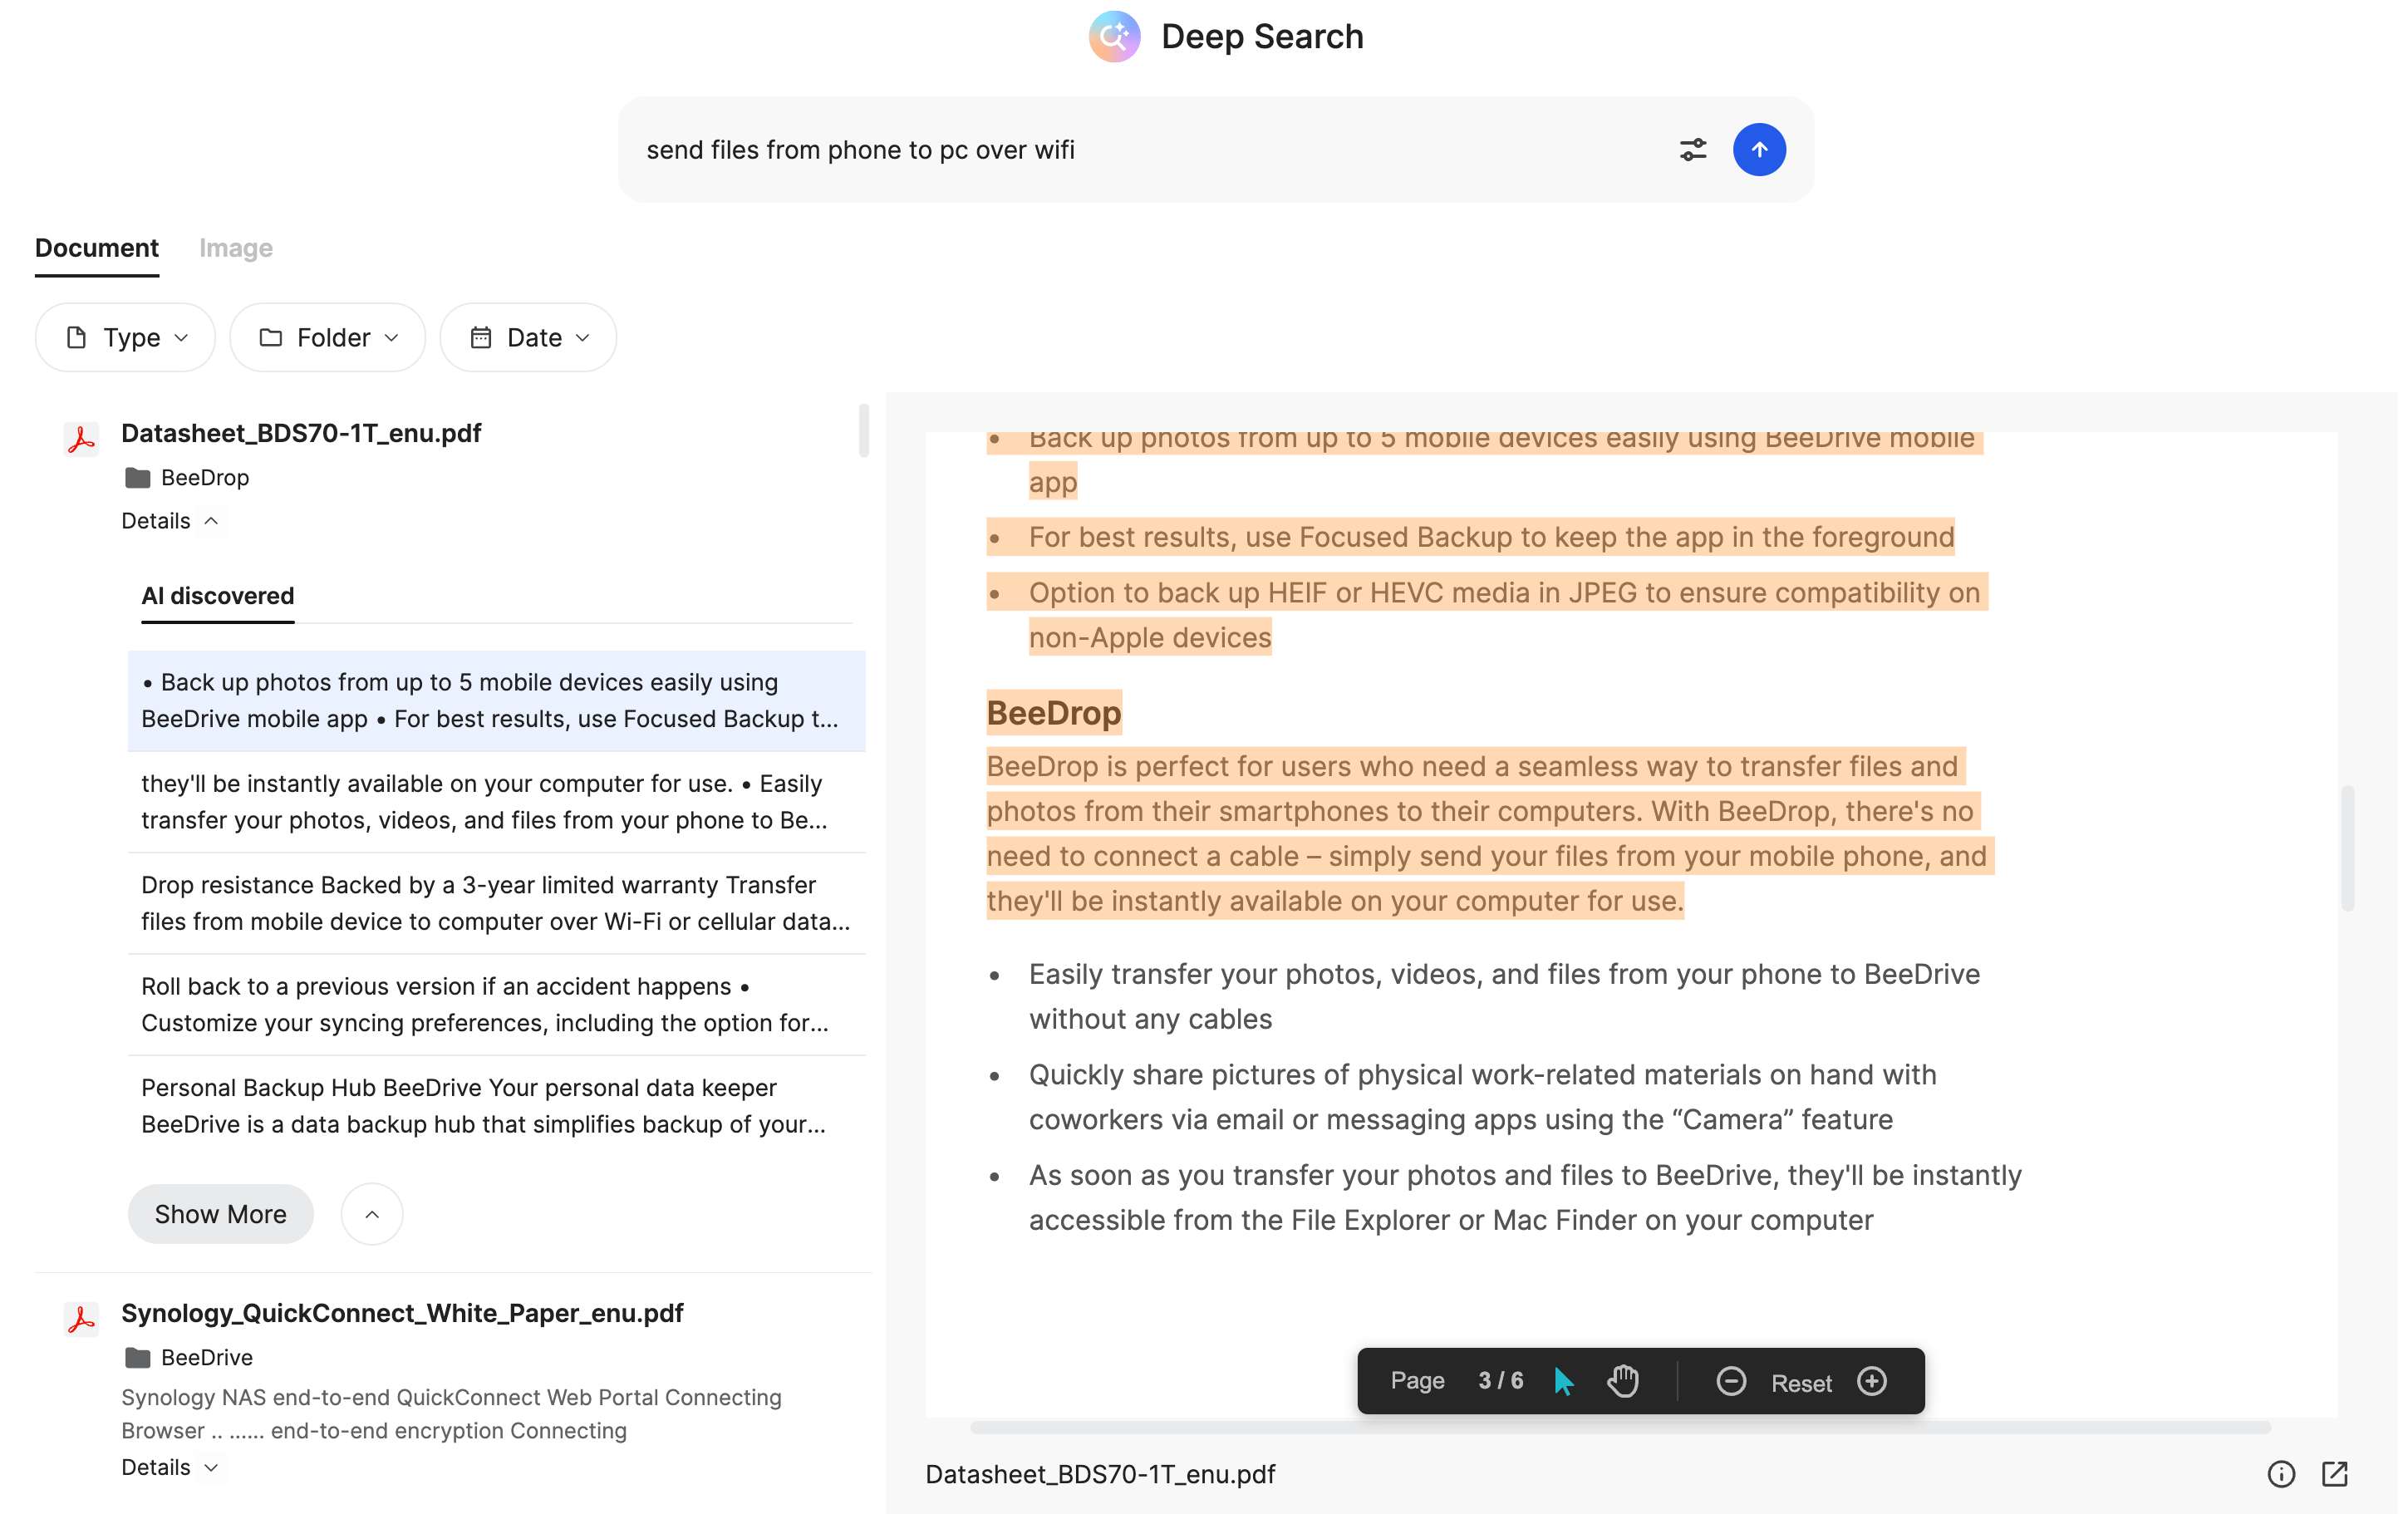
Task: Open search filter settings sliders icon
Action: pos(1694,149)
